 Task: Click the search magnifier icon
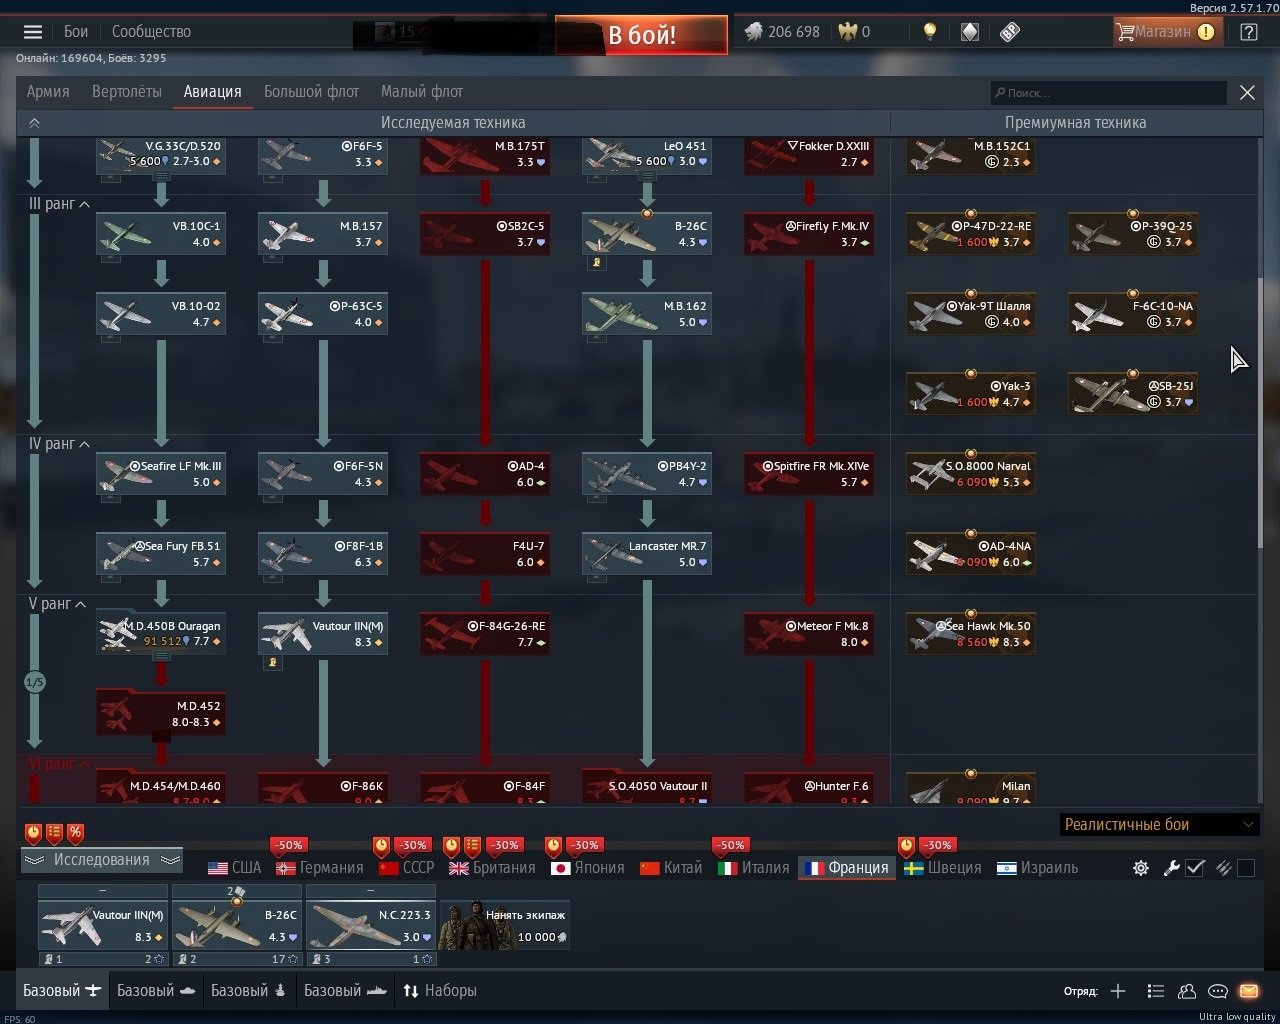click(x=999, y=93)
